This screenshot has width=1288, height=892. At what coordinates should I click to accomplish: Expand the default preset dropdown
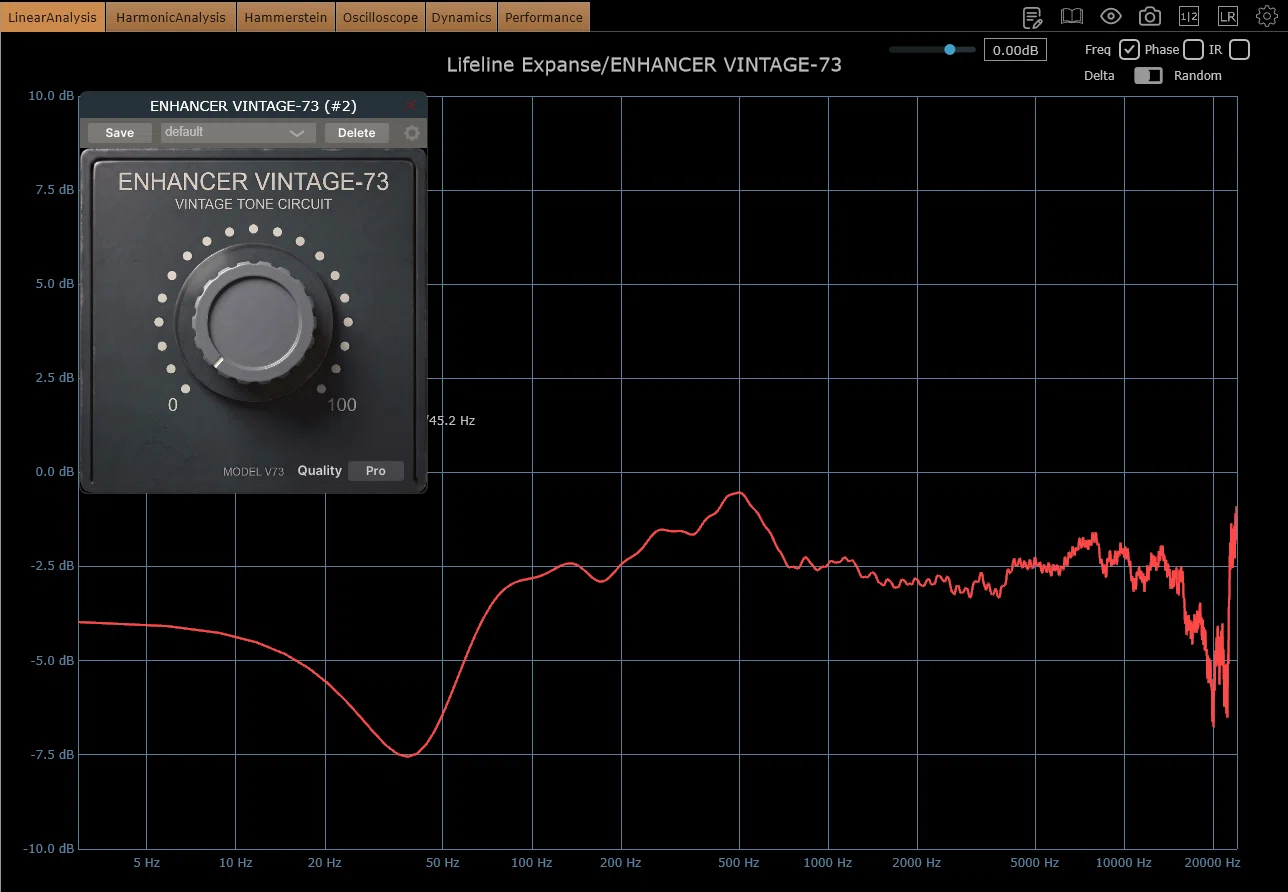tap(238, 132)
